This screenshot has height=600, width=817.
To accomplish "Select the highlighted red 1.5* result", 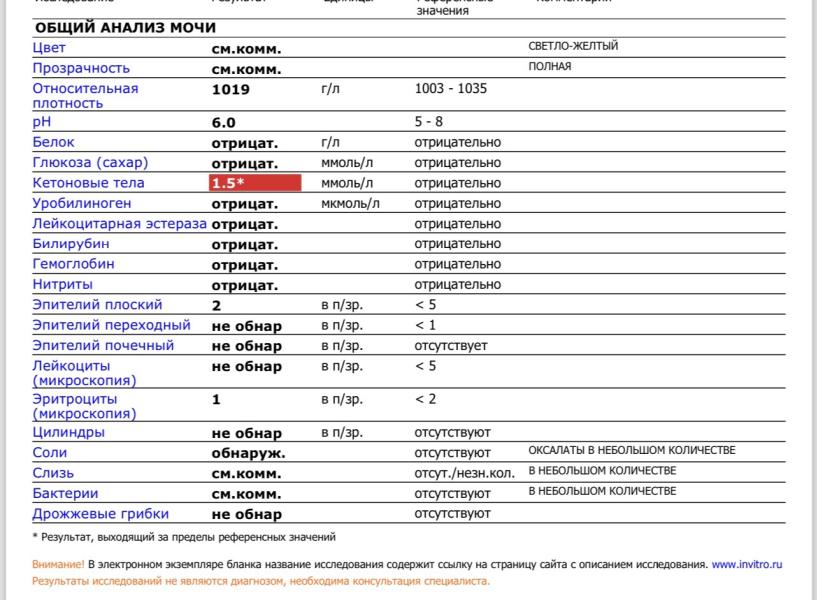I will point(255,183).
